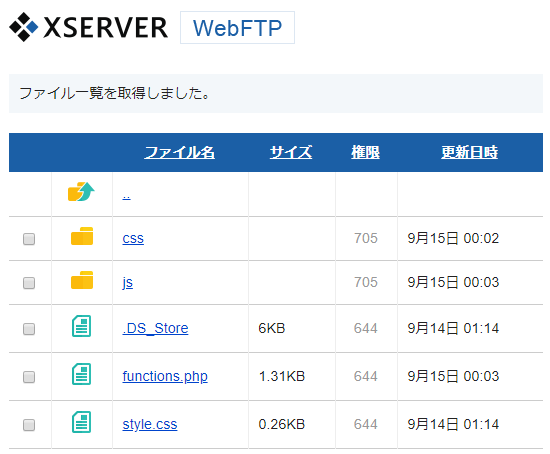Check the .DS_Store row checkbox
The height and width of the screenshot is (454, 550).
(29, 329)
